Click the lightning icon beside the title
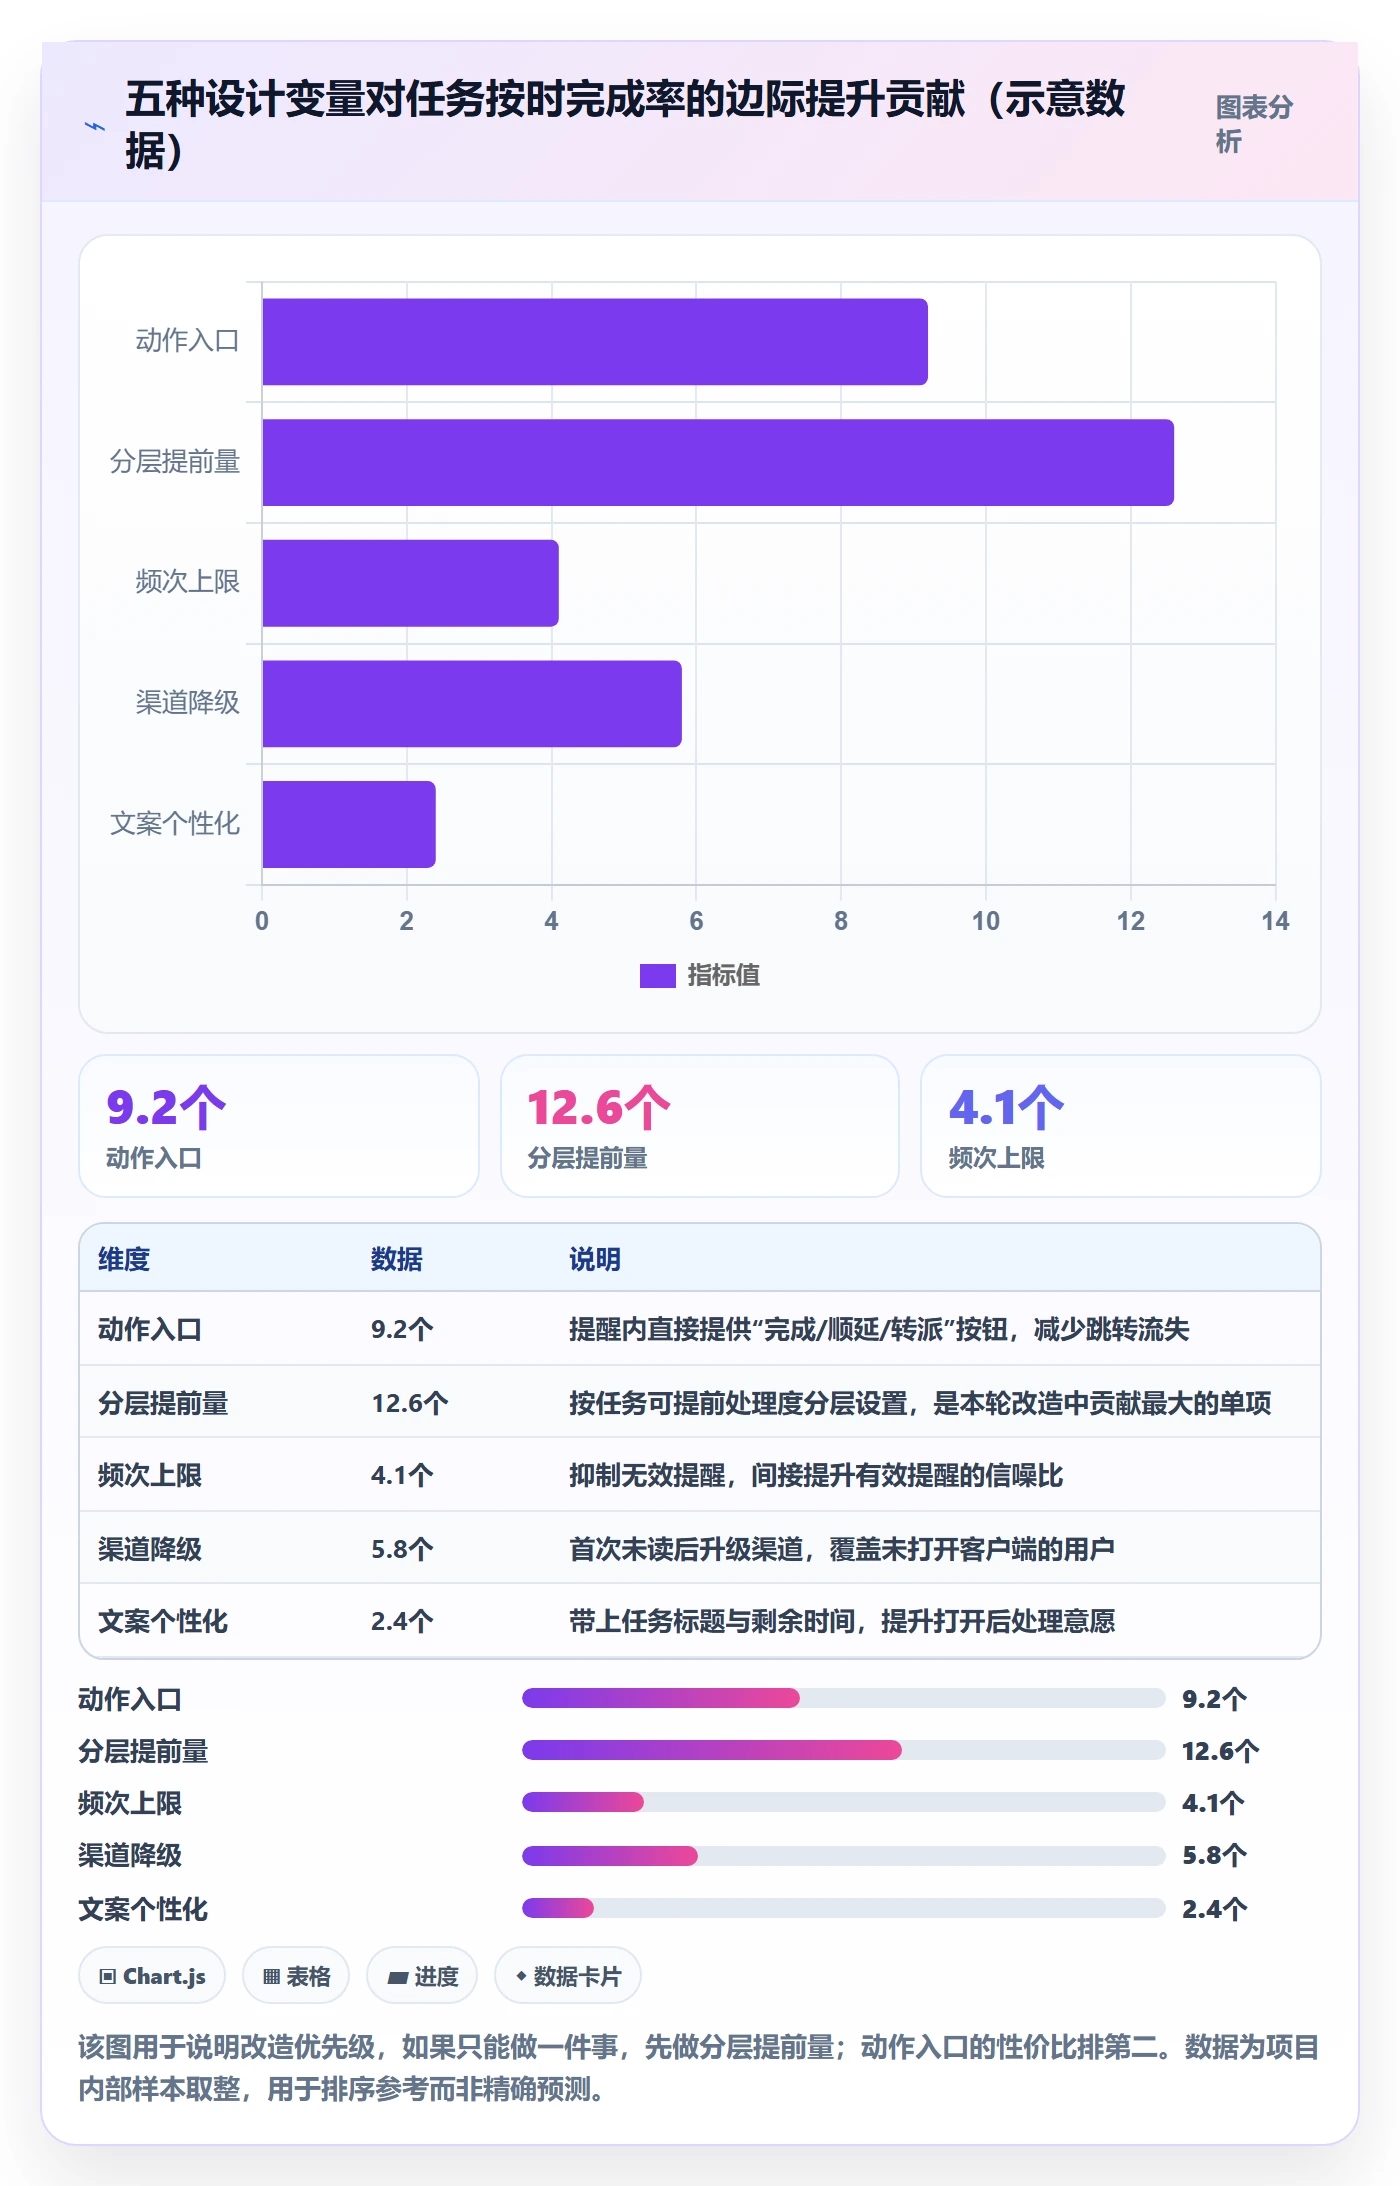The height and width of the screenshot is (2186, 1400). (x=95, y=127)
